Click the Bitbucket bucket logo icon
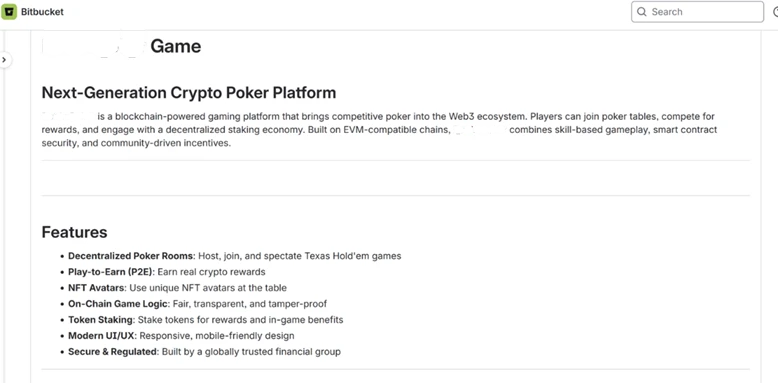Screen dimensions: 778x383 coord(9,11)
